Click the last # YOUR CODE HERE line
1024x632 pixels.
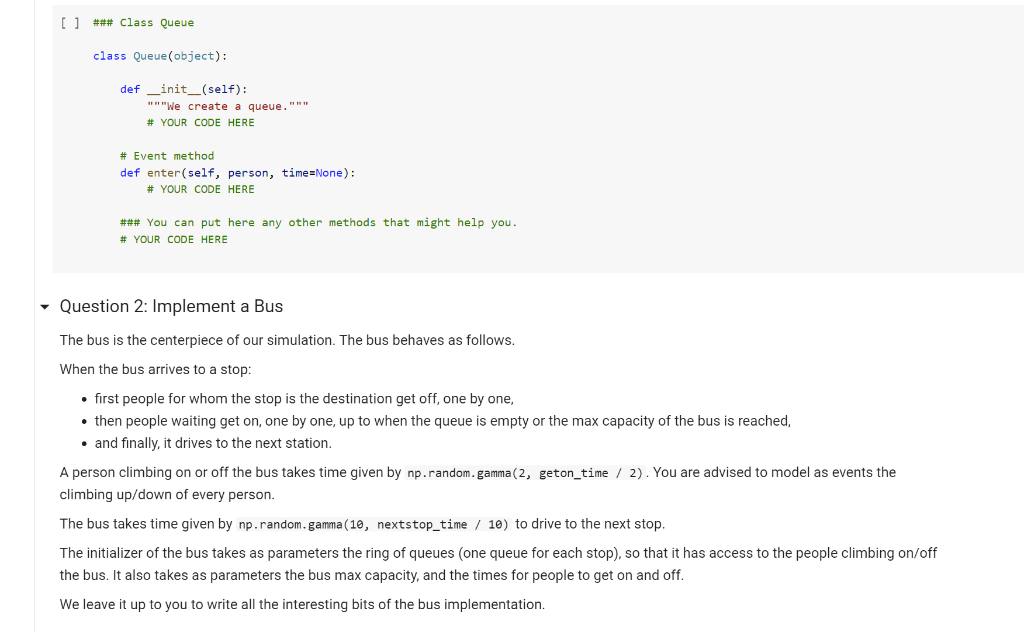173,239
